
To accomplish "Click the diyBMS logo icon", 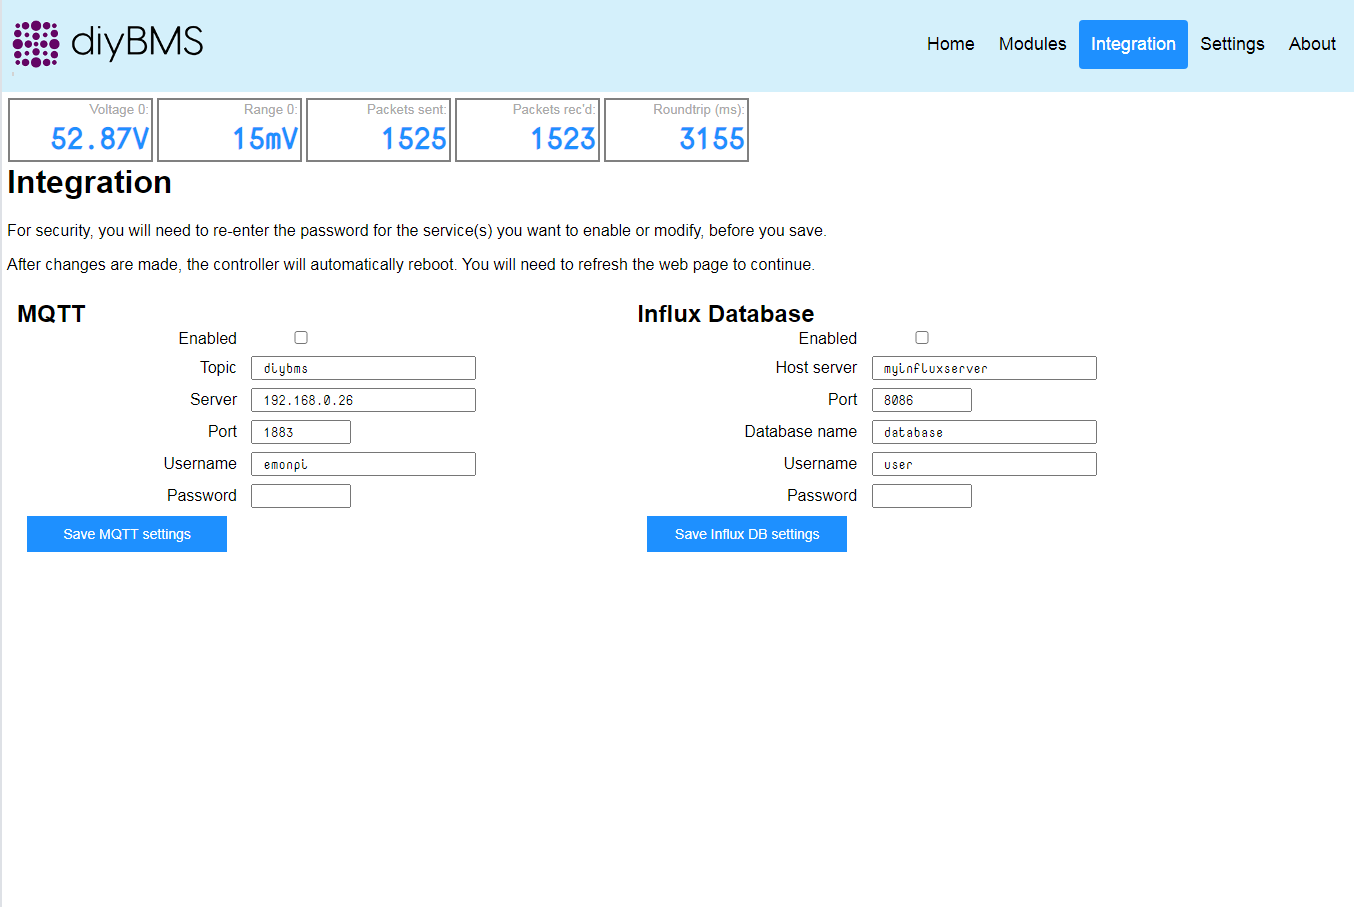I will click(36, 44).
